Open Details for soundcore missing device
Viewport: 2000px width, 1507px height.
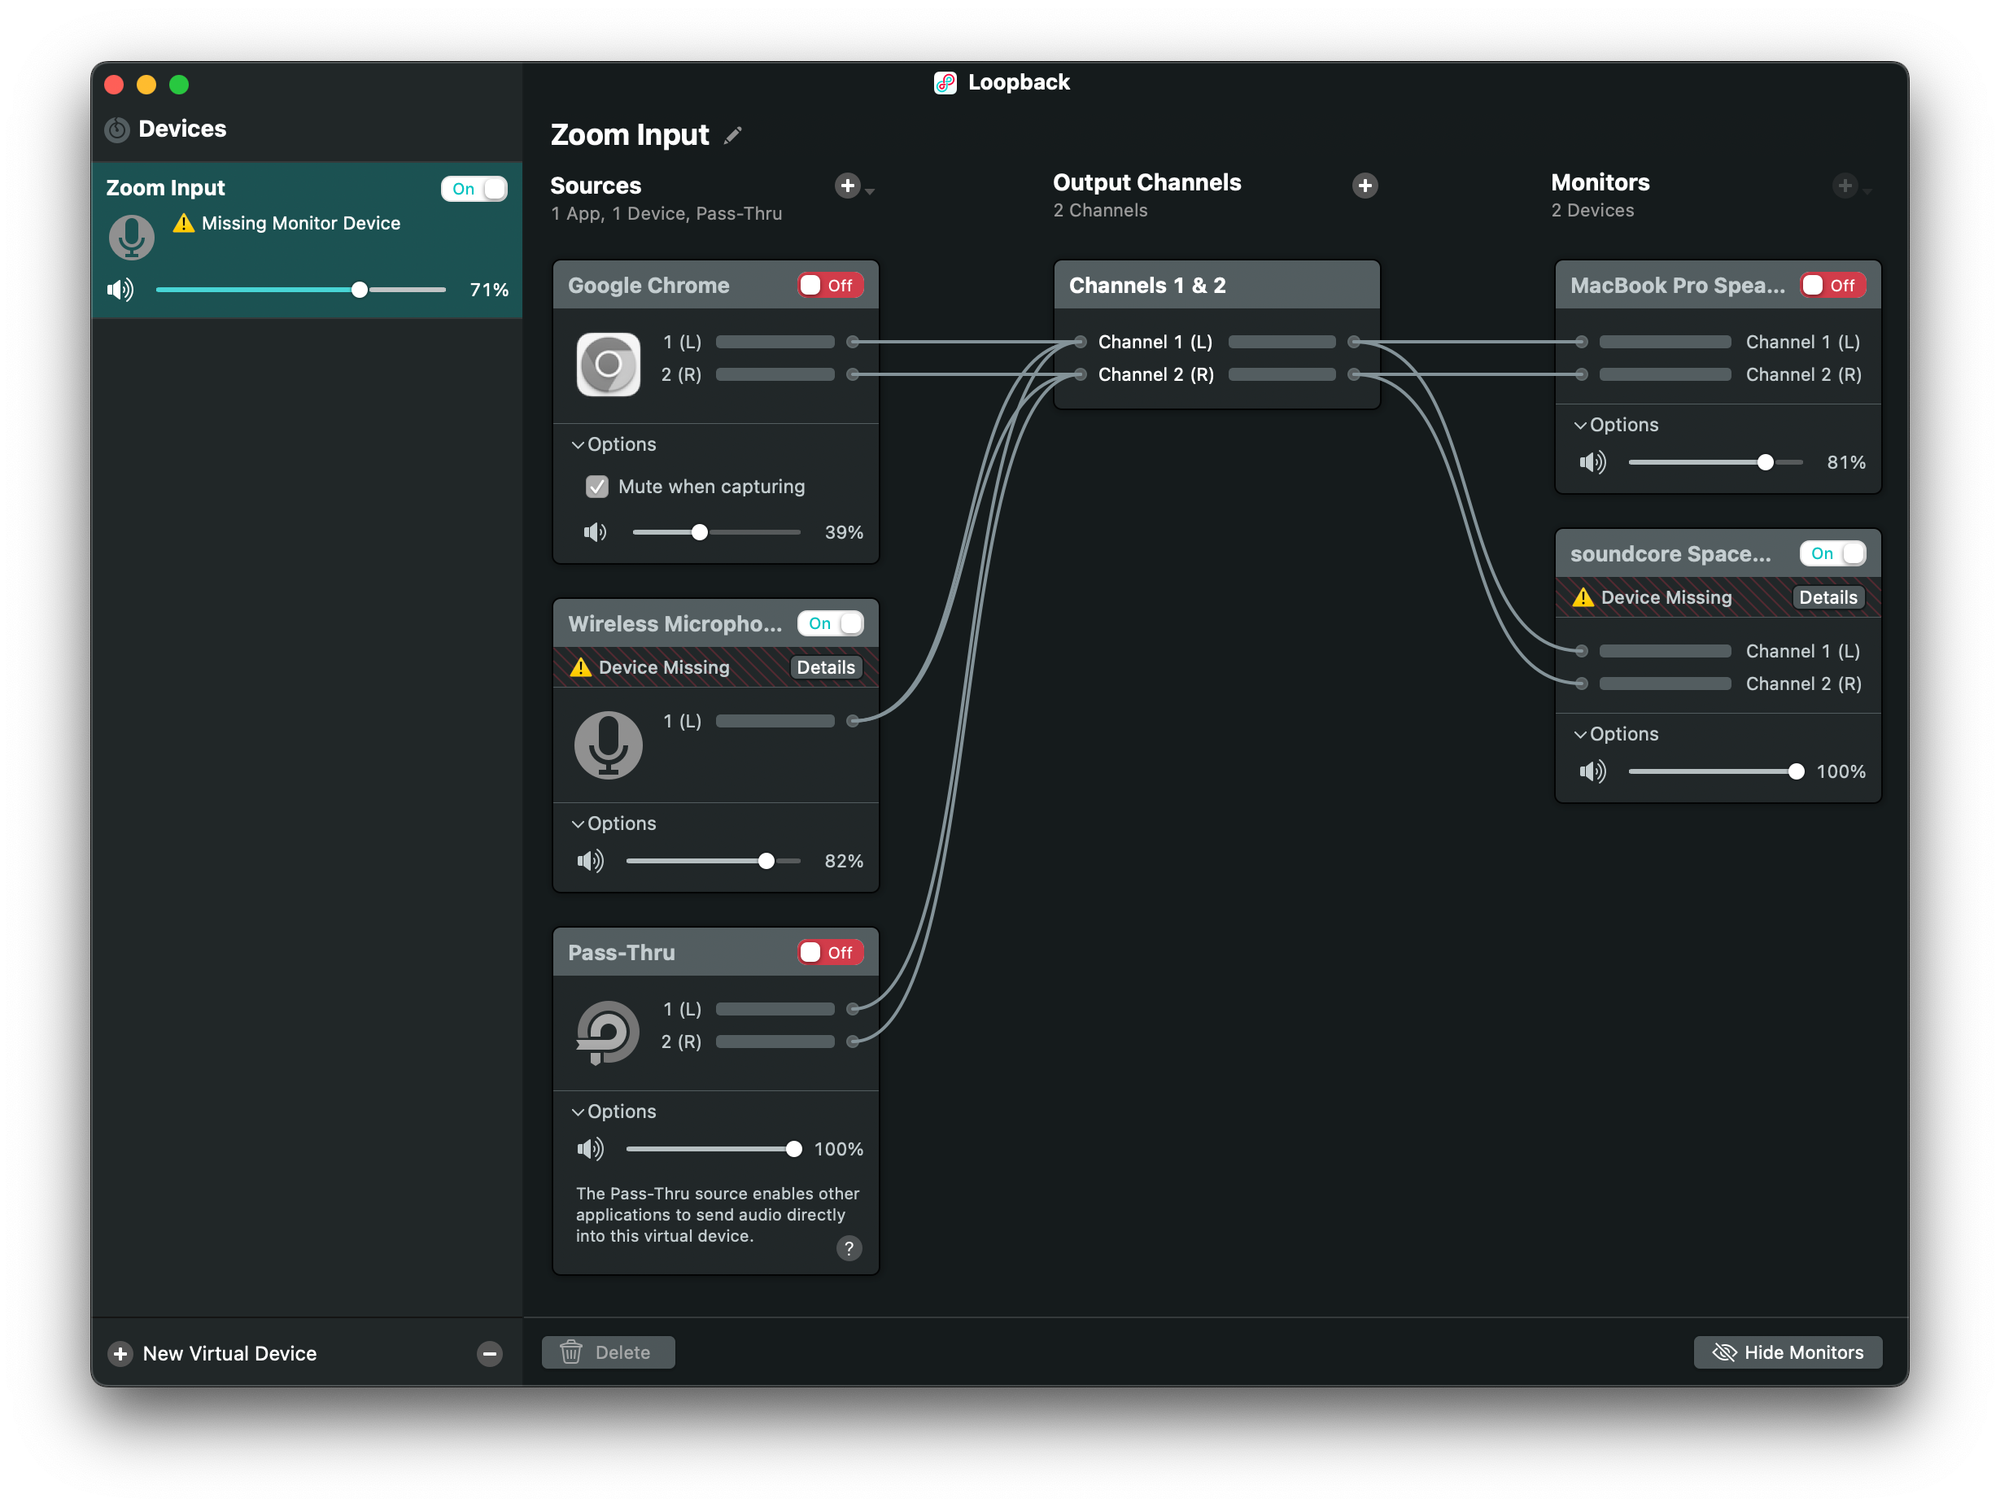click(1828, 597)
